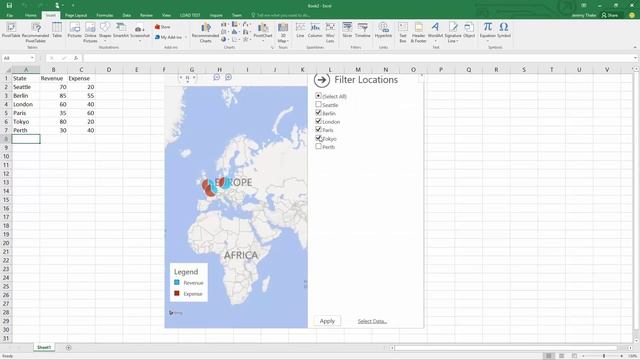
Task: Switch to the View tab
Action: click(x=166, y=15)
